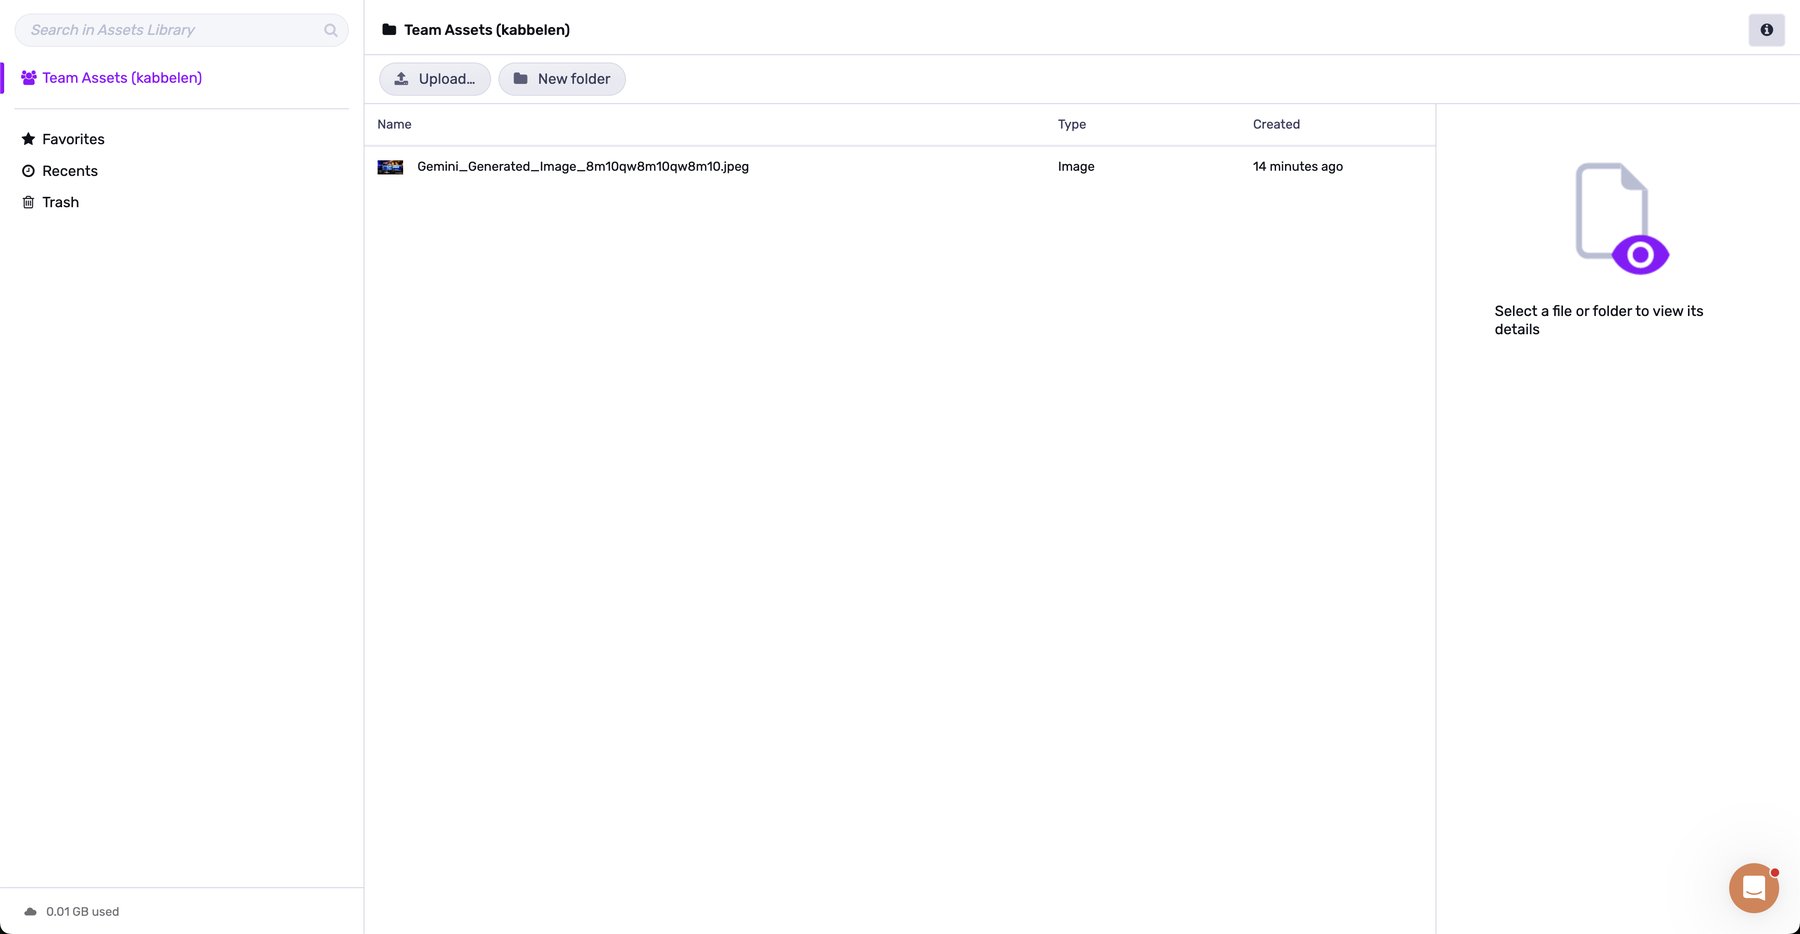Toggle the info details panel icon
The image size is (1800, 934).
point(1766,30)
